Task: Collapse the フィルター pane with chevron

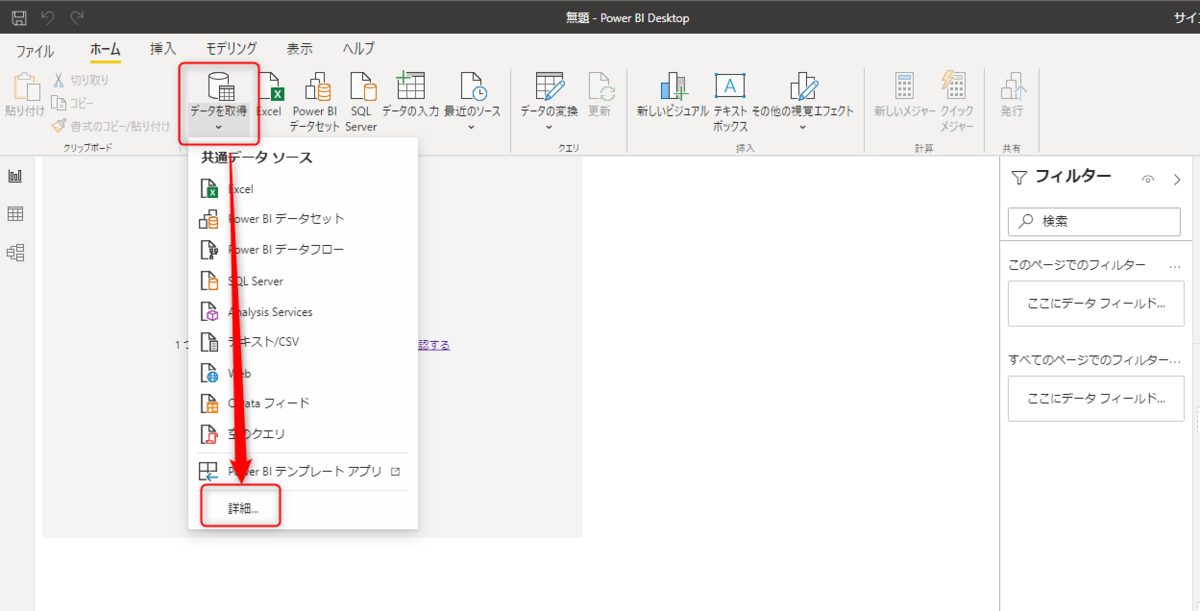Action: 1177,180
